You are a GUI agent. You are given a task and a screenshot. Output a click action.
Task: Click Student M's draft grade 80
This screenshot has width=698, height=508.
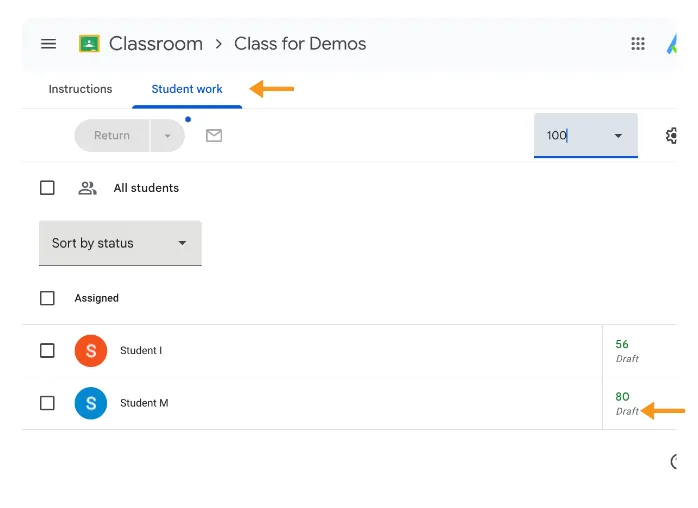click(622, 397)
